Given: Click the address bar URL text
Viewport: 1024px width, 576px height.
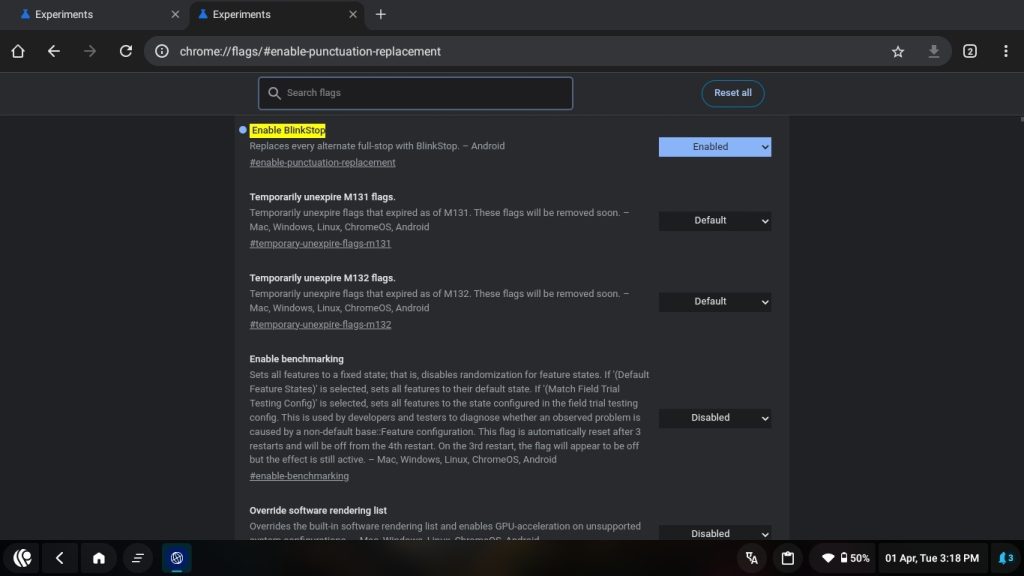Looking at the screenshot, I should coord(310,51).
